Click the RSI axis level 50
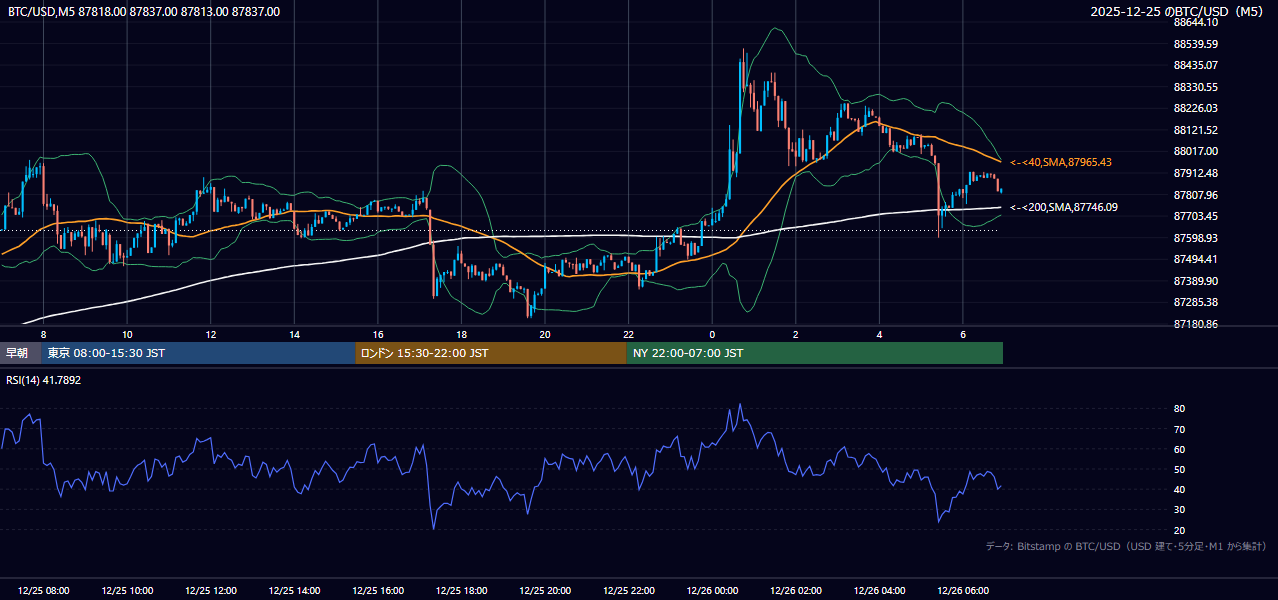Viewport: 1278px width, 600px height. (1180, 469)
